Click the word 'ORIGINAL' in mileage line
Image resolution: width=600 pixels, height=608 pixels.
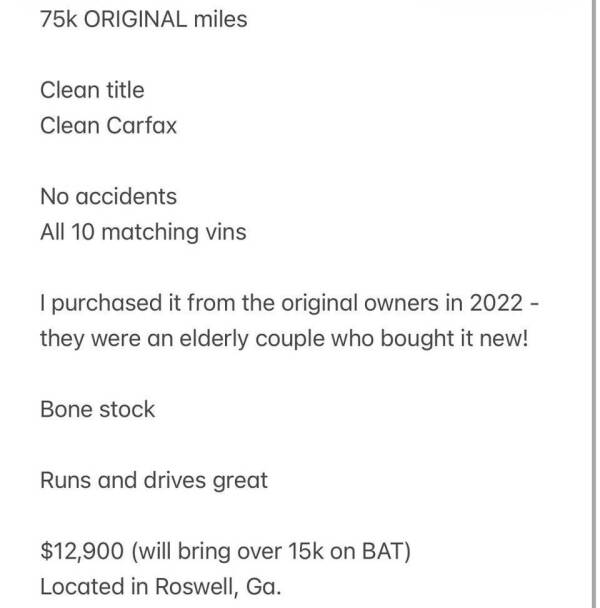(x=135, y=19)
